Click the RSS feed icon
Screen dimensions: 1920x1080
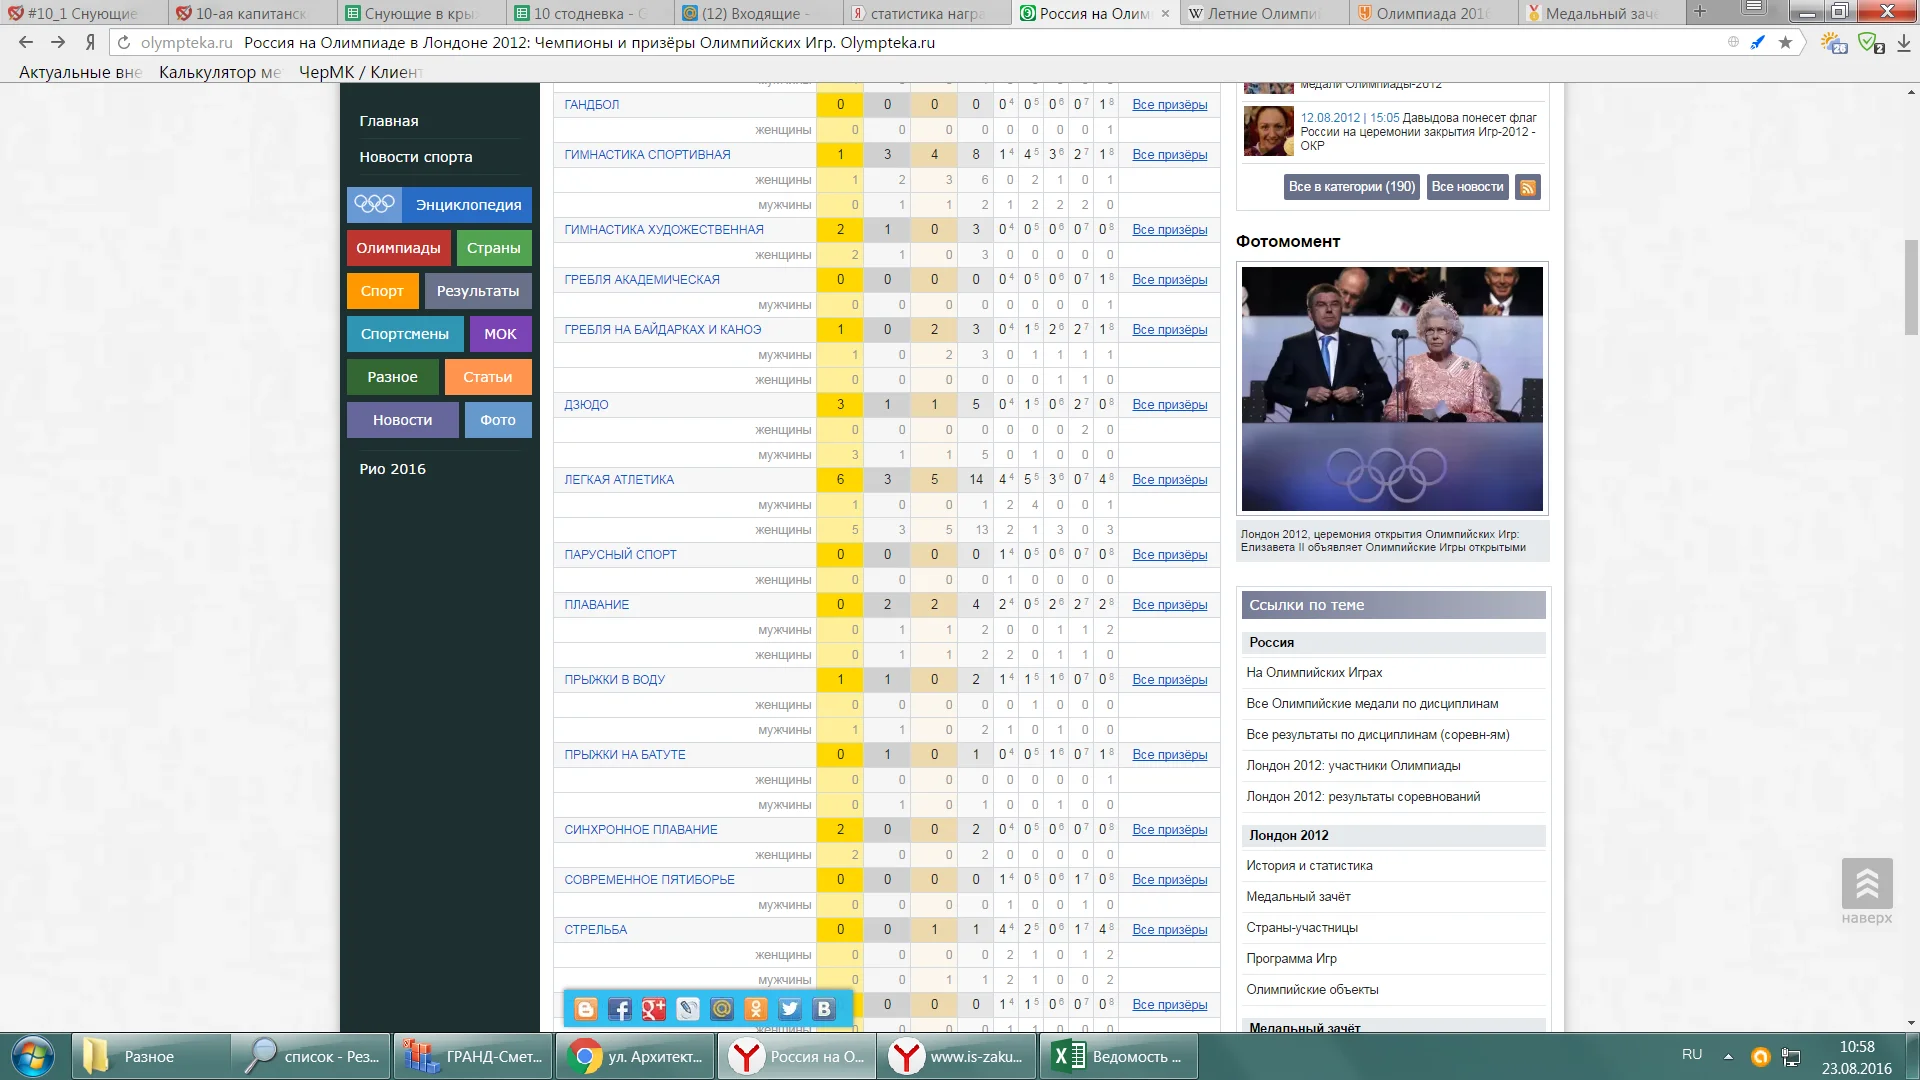click(1527, 187)
